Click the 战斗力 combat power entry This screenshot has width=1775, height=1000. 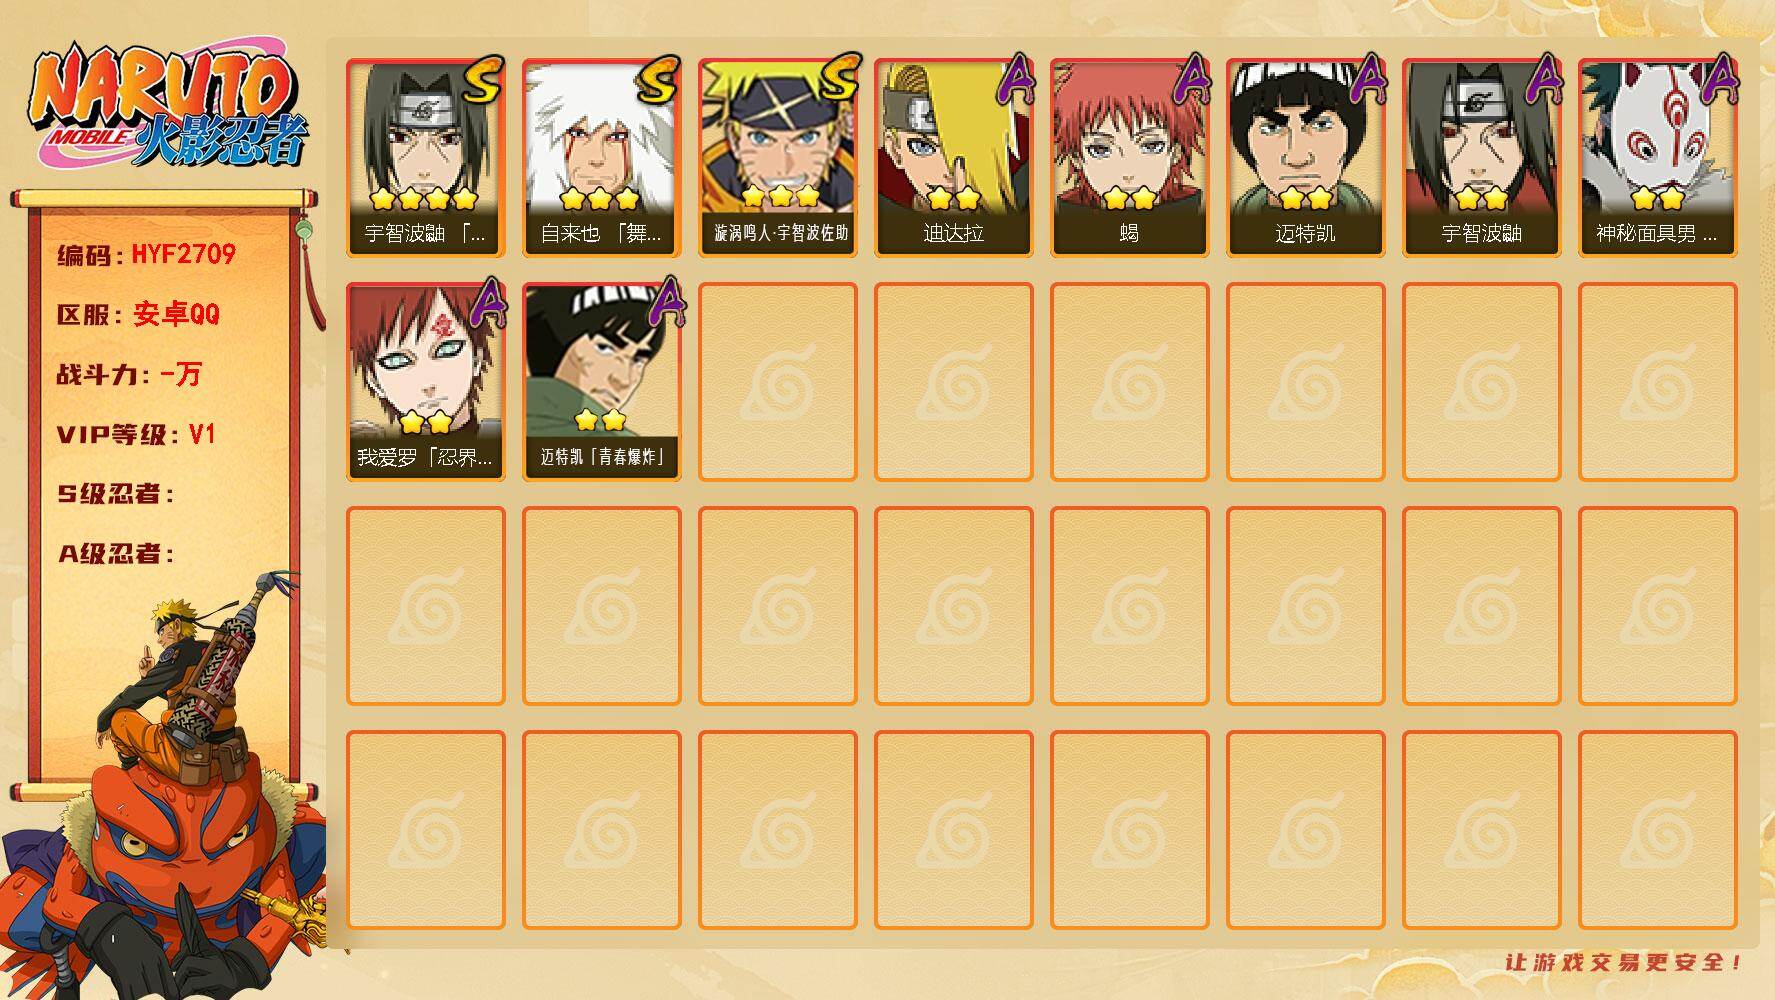(129, 374)
